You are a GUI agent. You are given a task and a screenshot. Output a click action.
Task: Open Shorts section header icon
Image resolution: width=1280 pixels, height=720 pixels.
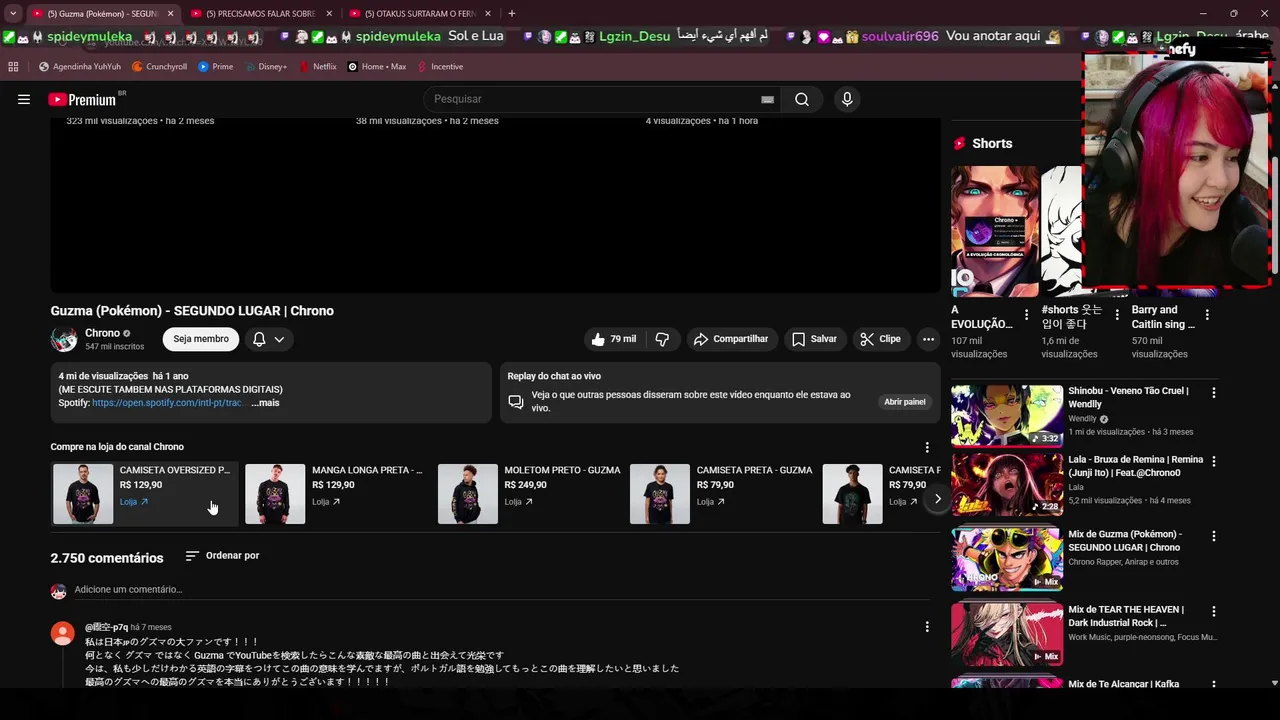pos(960,143)
